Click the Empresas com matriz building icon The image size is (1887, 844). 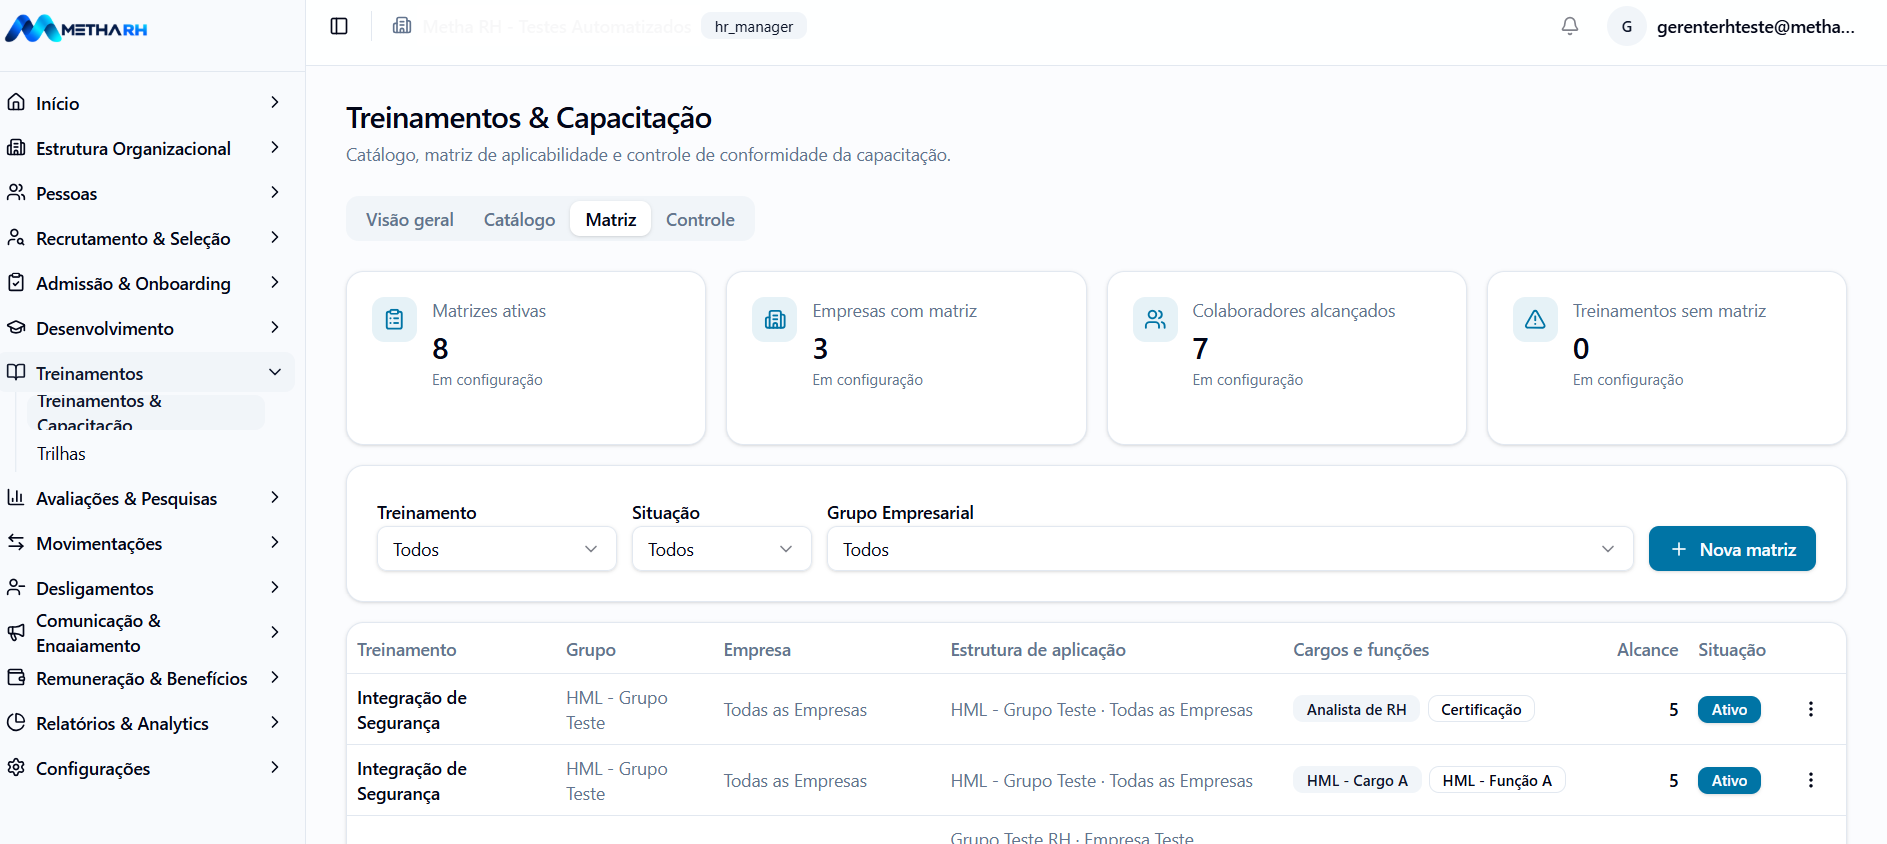(775, 319)
